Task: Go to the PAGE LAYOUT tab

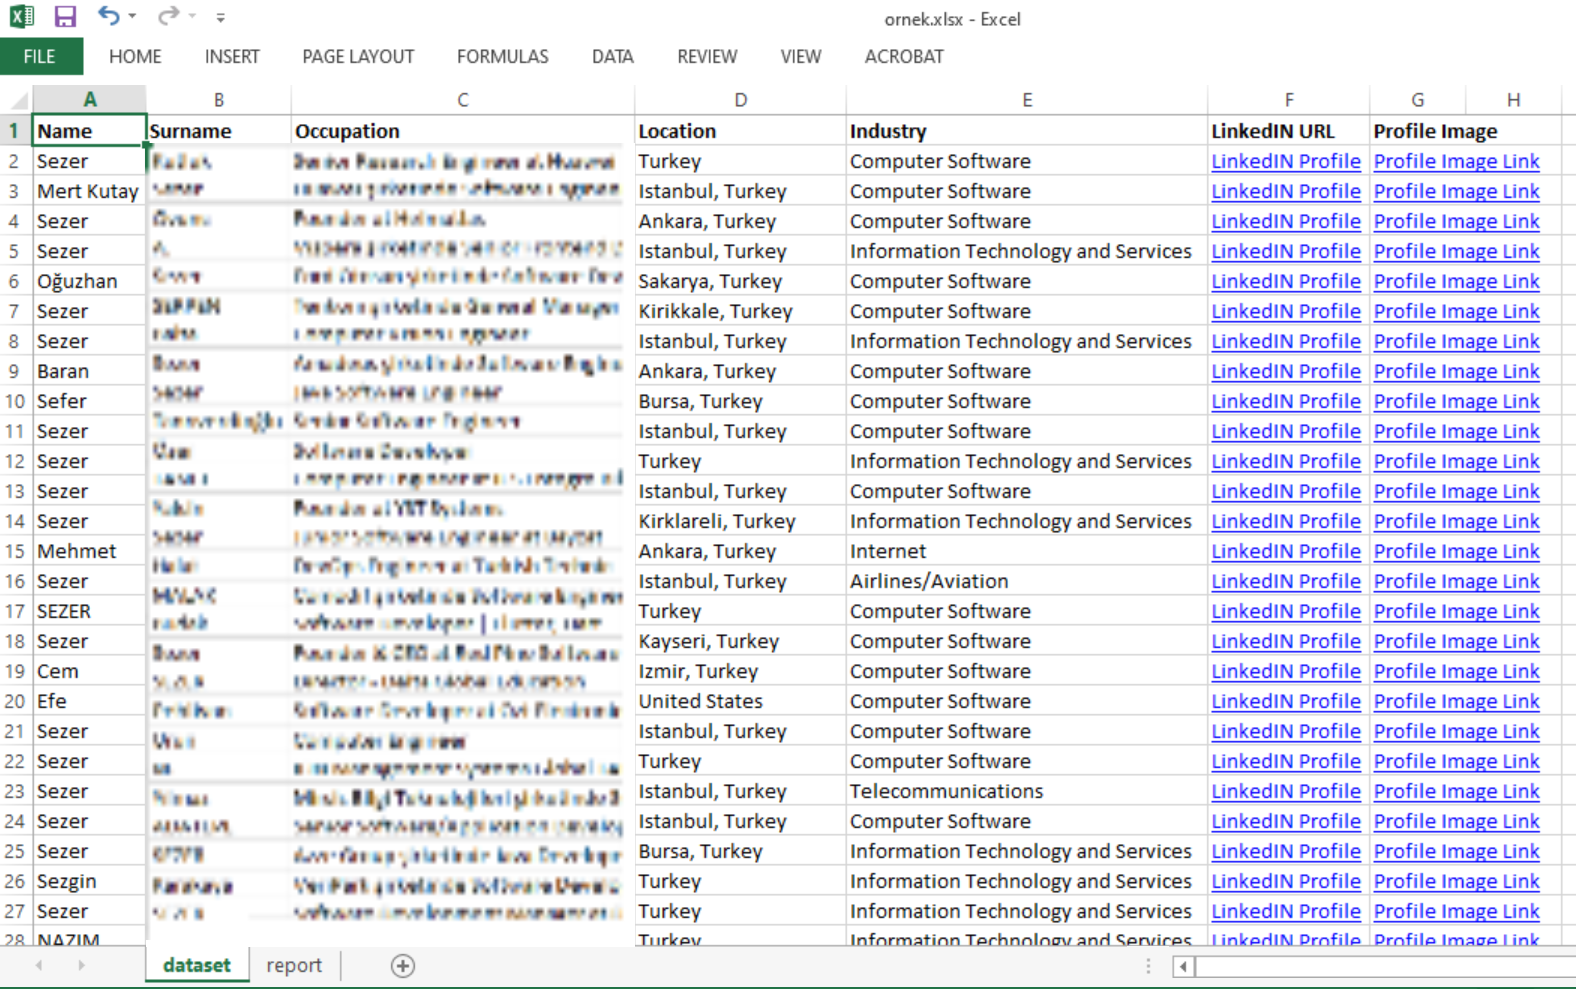Action: click(x=358, y=56)
